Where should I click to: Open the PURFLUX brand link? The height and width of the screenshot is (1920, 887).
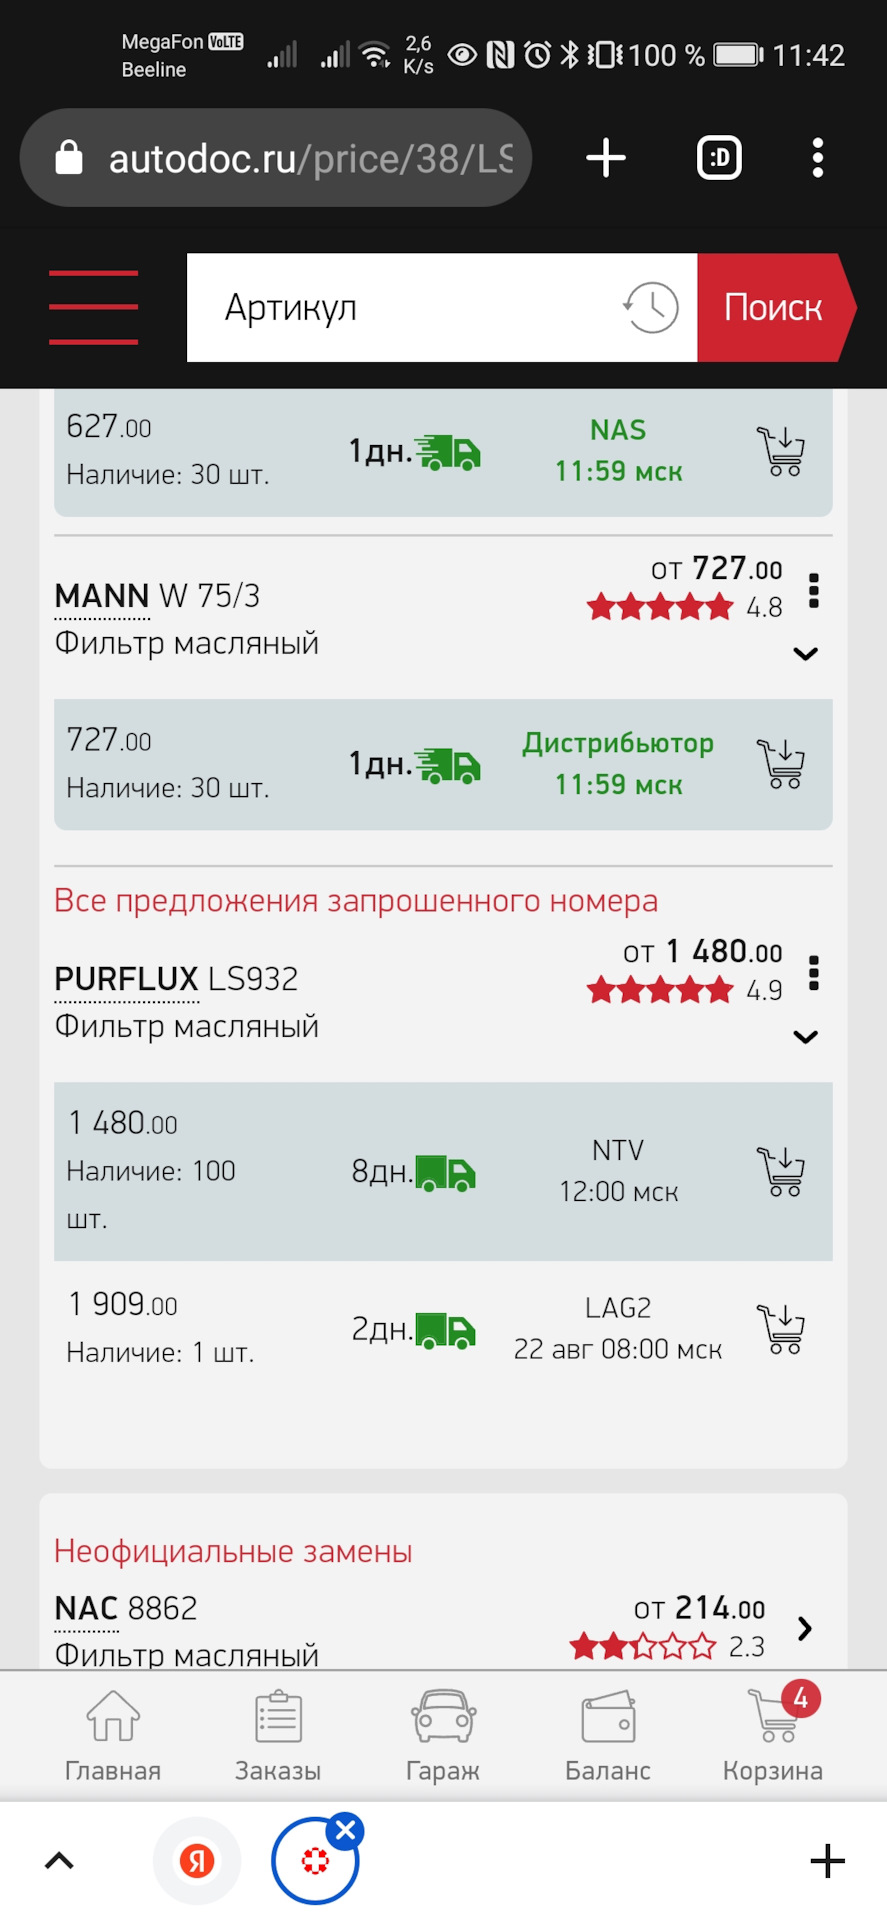point(126,979)
